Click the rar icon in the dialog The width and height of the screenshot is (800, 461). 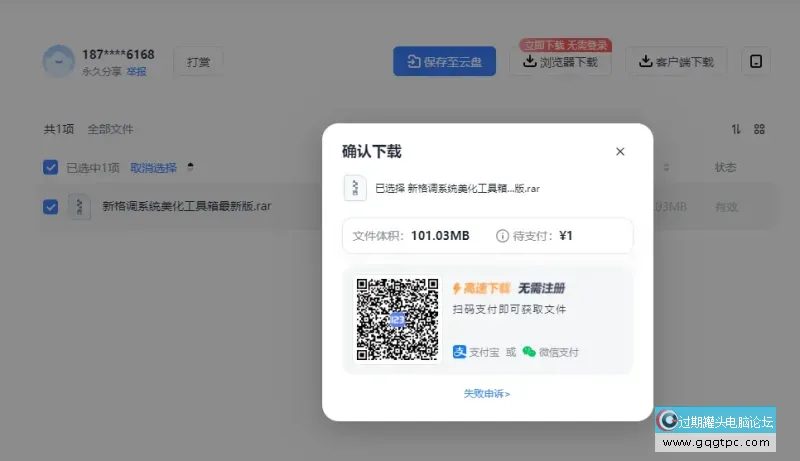pyautogui.click(x=355, y=188)
